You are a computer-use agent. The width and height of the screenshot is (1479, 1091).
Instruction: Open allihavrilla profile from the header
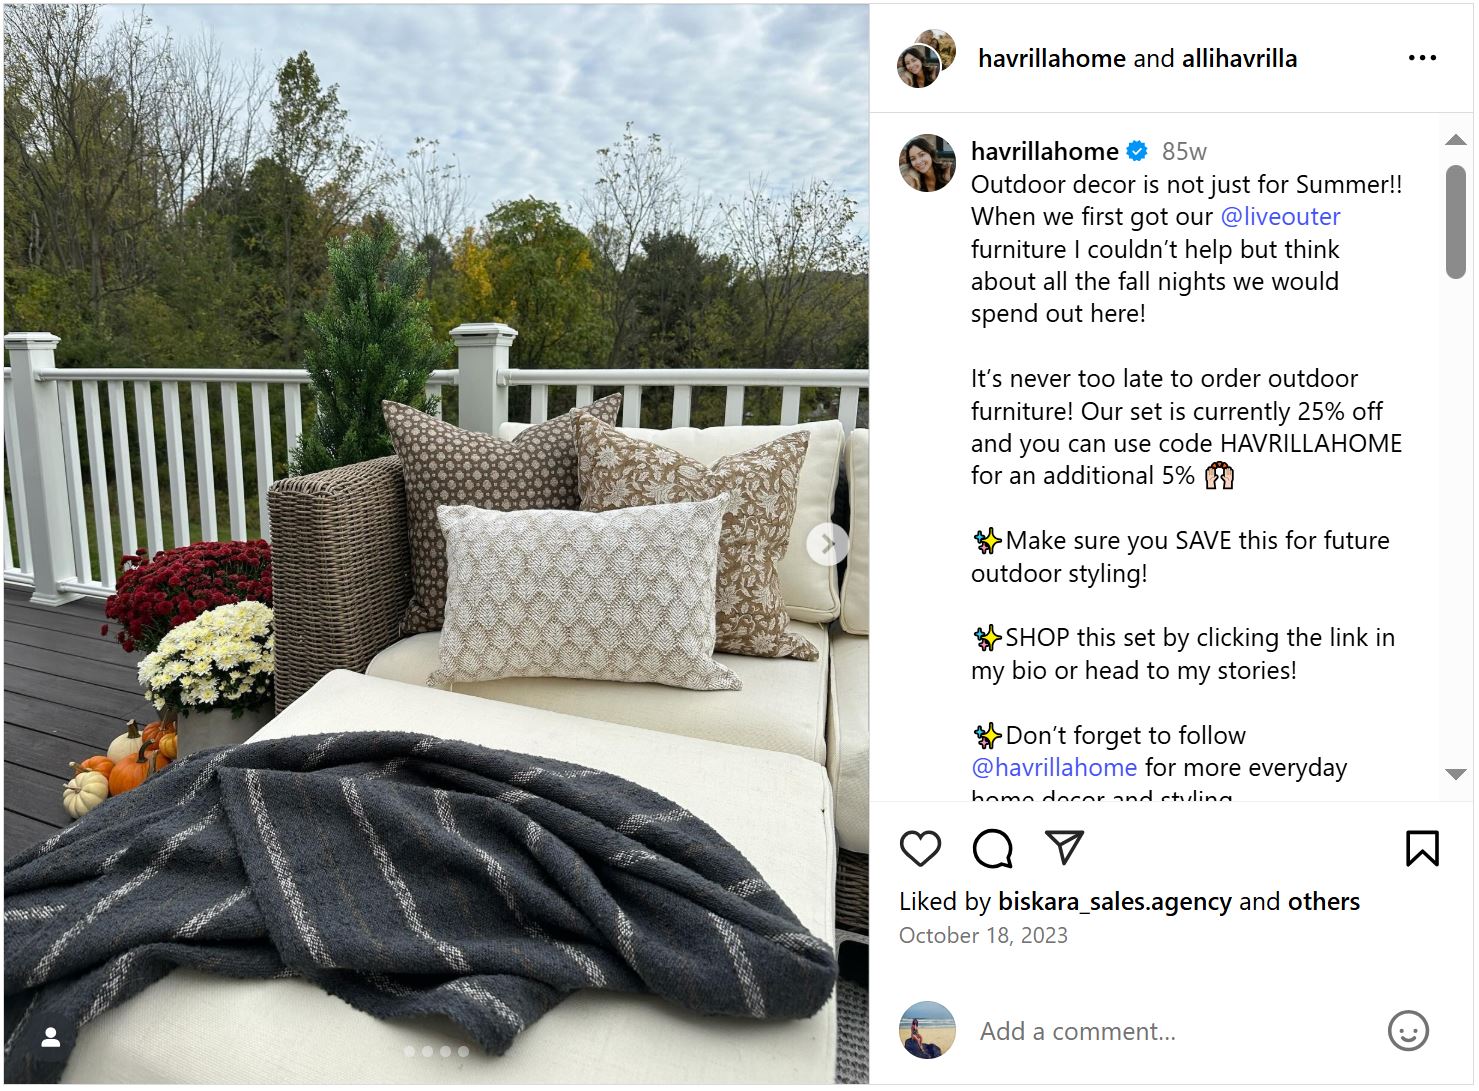(x=1239, y=58)
